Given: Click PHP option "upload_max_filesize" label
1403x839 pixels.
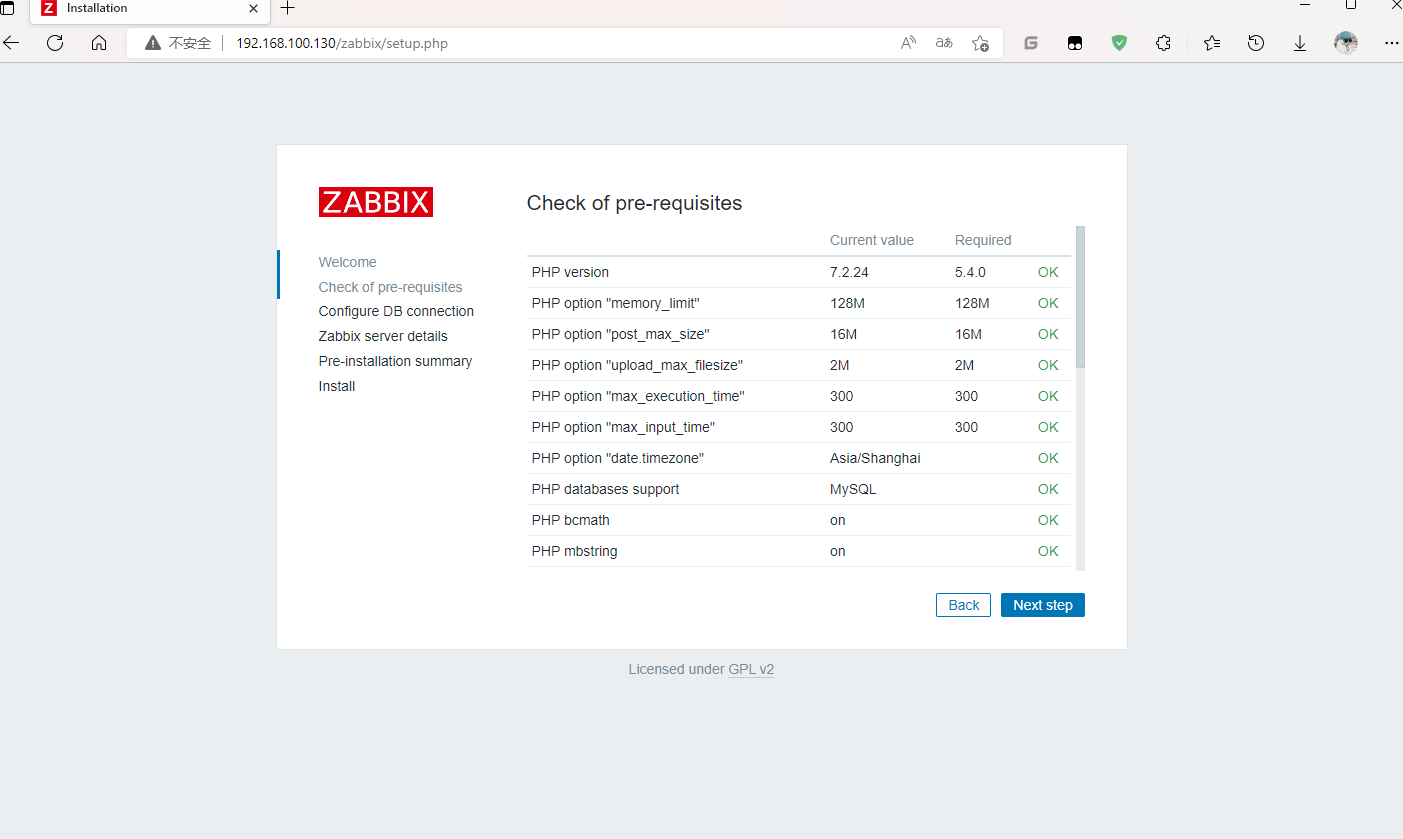Looking at the screenshot, I should coord(637,365).
